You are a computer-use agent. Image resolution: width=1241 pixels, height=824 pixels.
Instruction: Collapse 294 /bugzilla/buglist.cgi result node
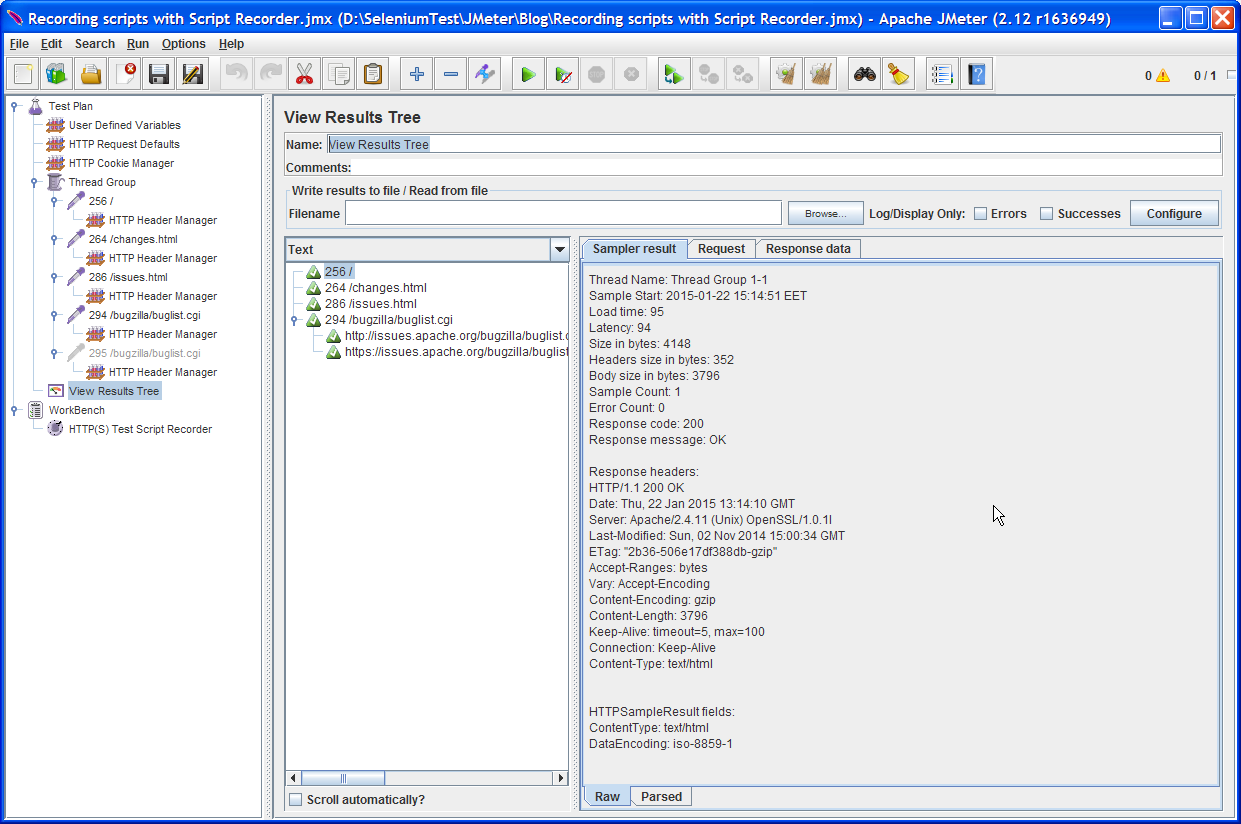(294, 320)
